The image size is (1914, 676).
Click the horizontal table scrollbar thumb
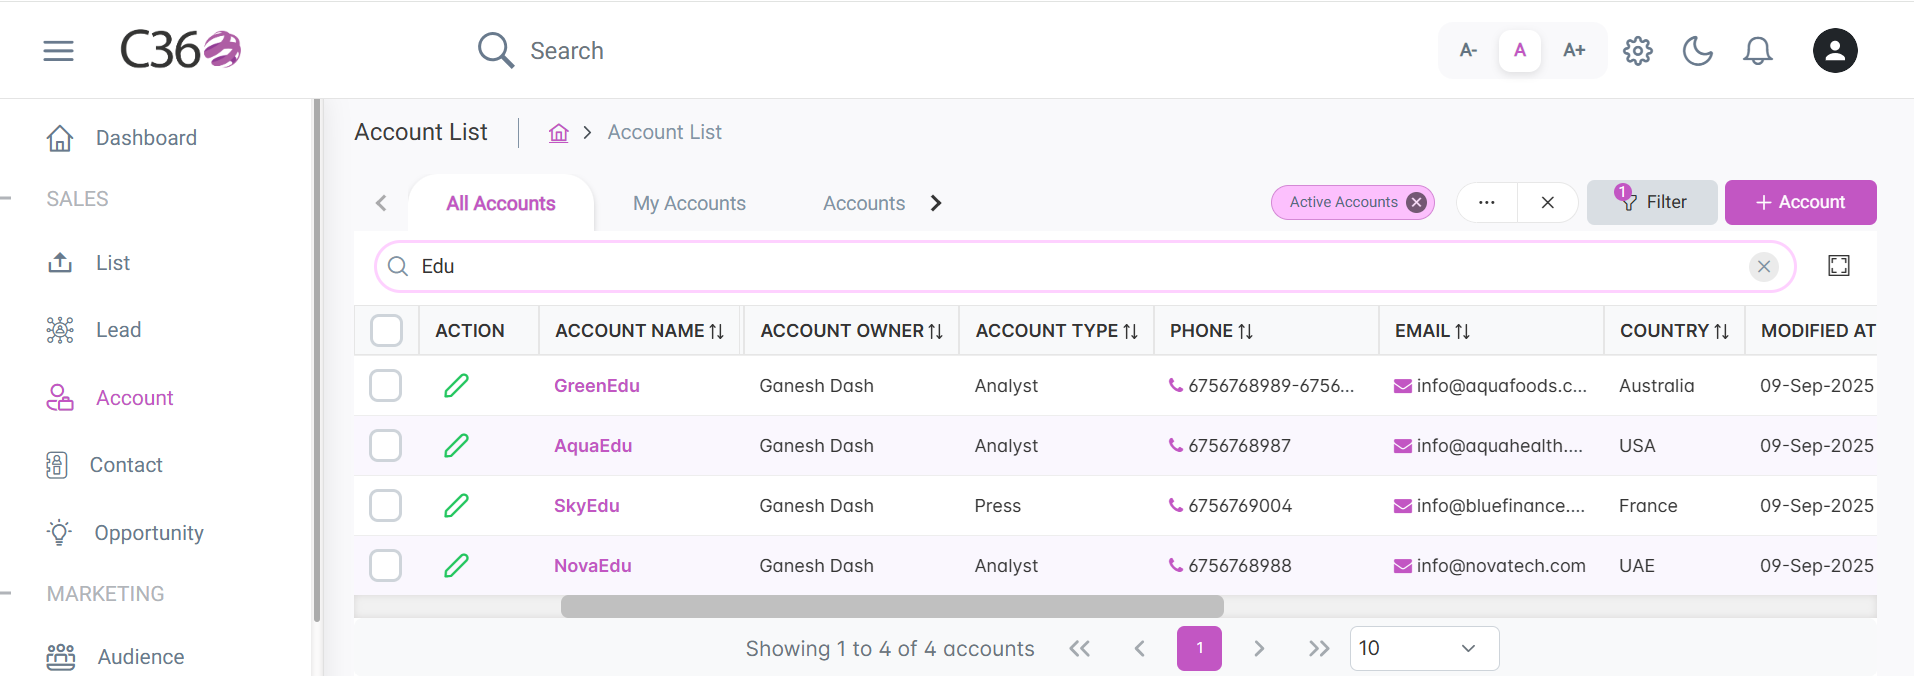[892, 606]
